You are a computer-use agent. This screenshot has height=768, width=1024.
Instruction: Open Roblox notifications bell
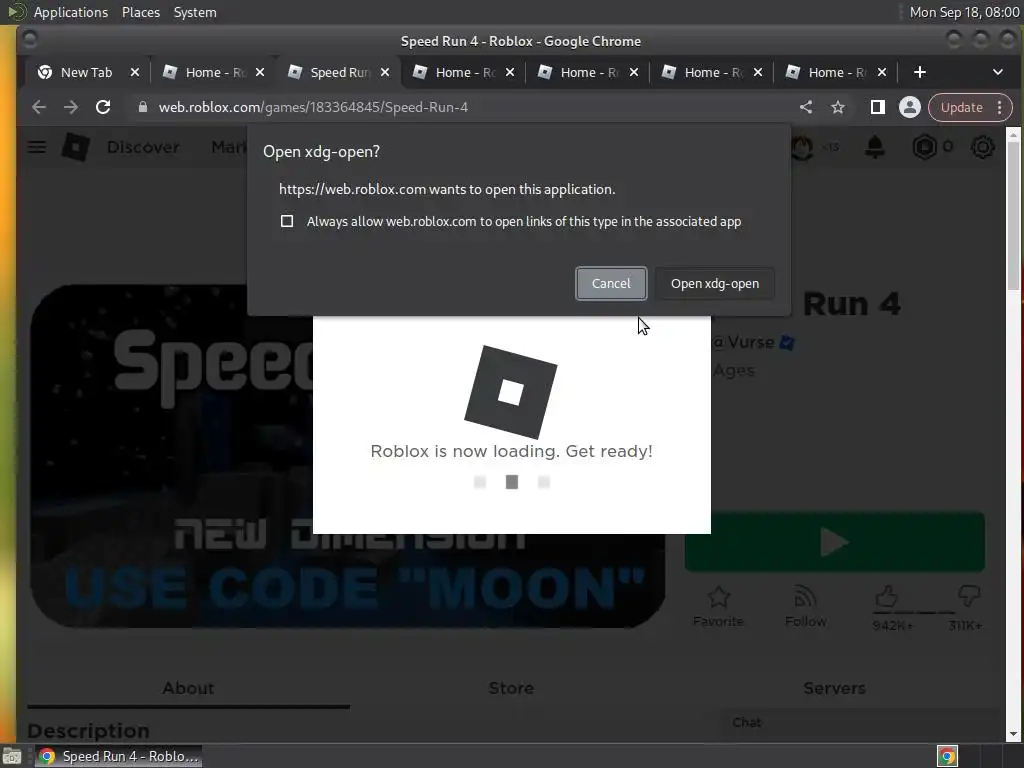(x=874, y=148)
